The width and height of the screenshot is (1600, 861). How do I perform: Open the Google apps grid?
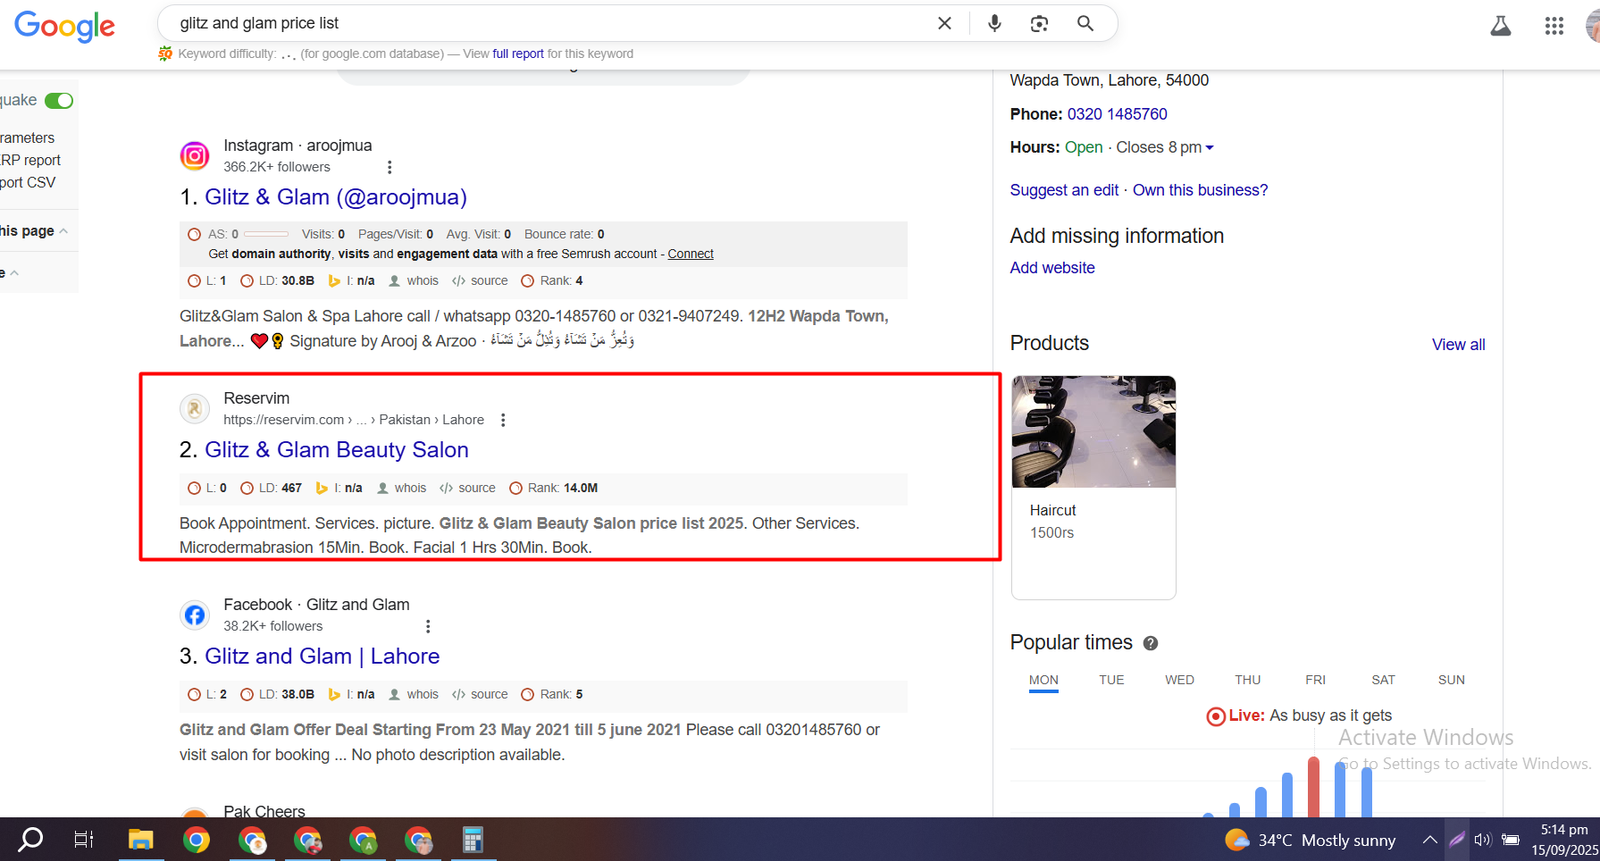click(1553, 26)
